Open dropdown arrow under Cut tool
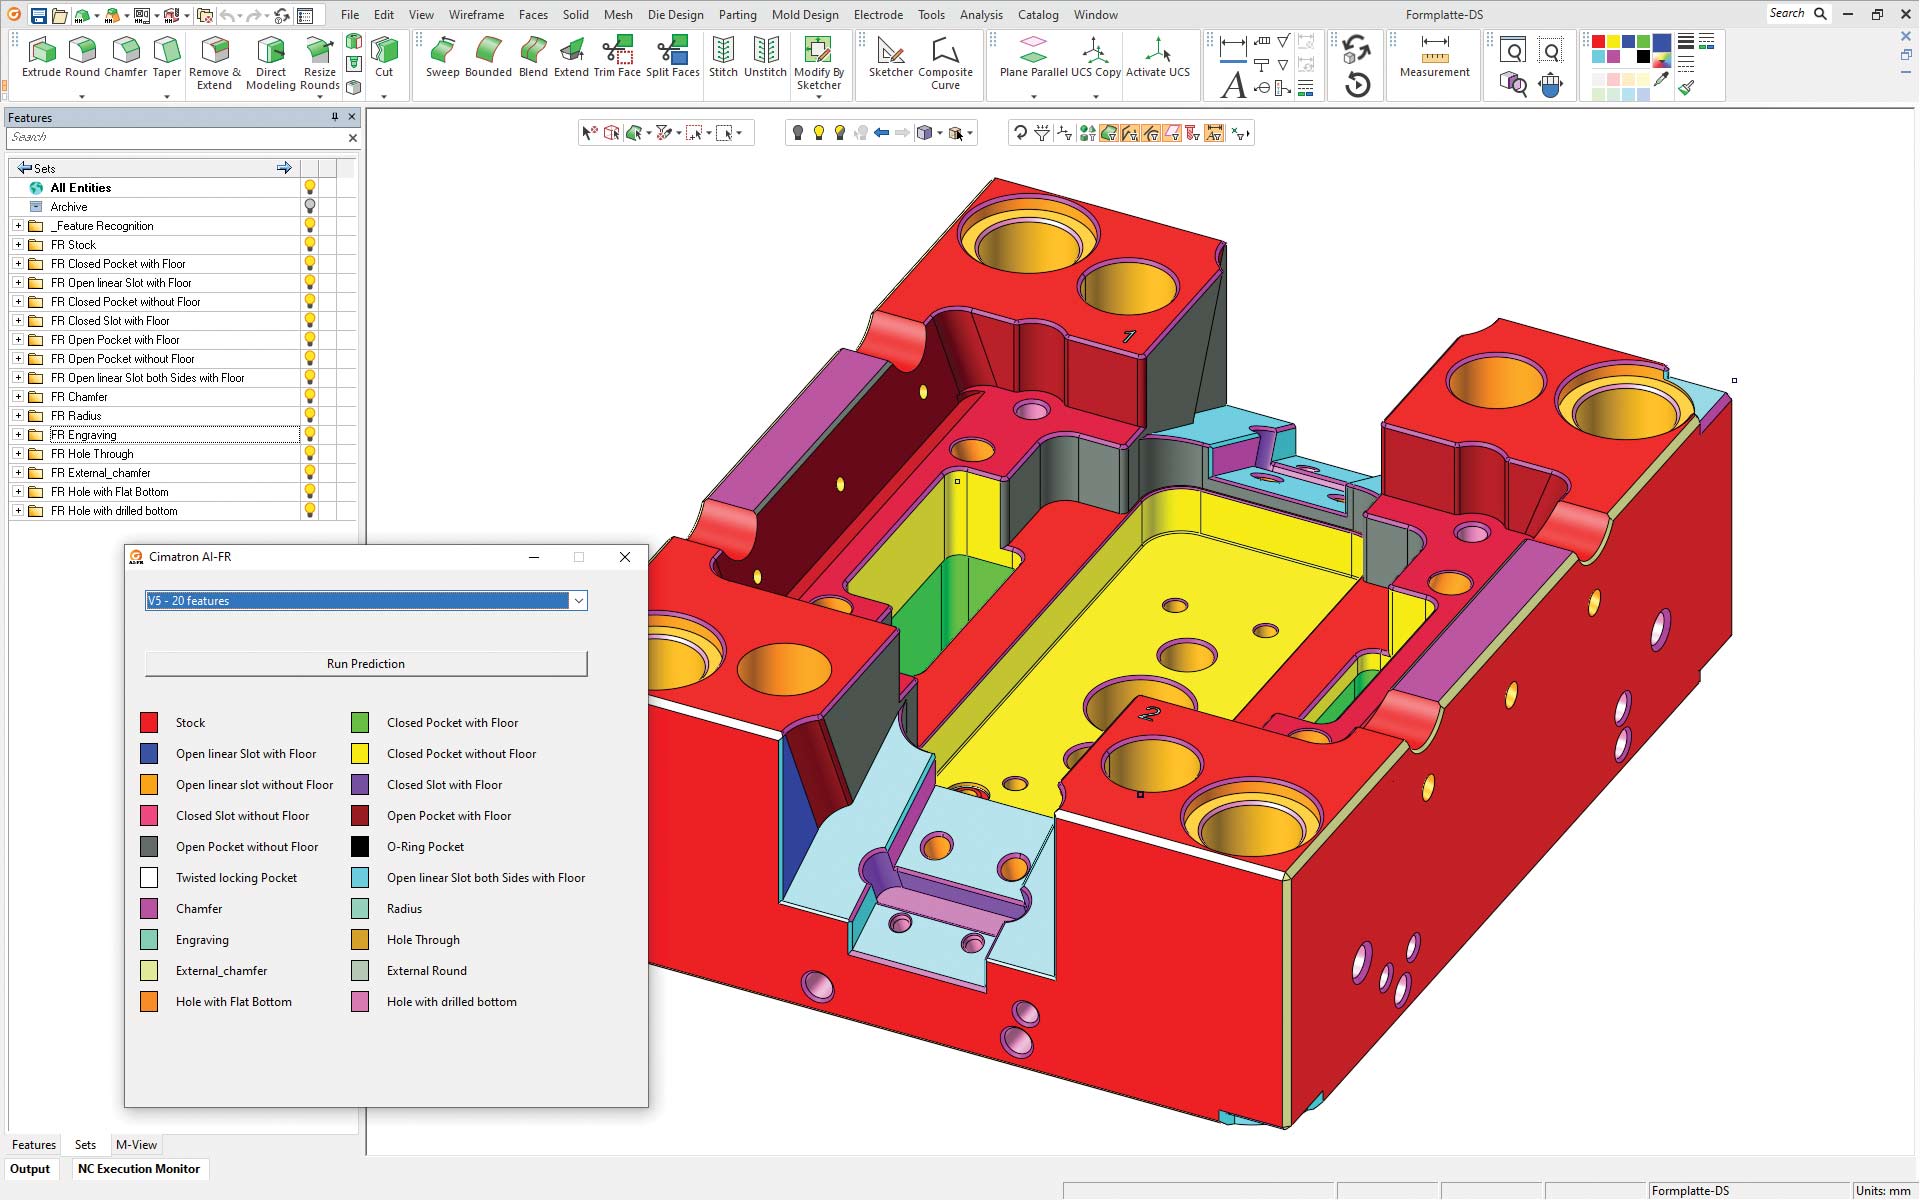The height and width of the screenshot is (1200, 1920). [384, 96]
